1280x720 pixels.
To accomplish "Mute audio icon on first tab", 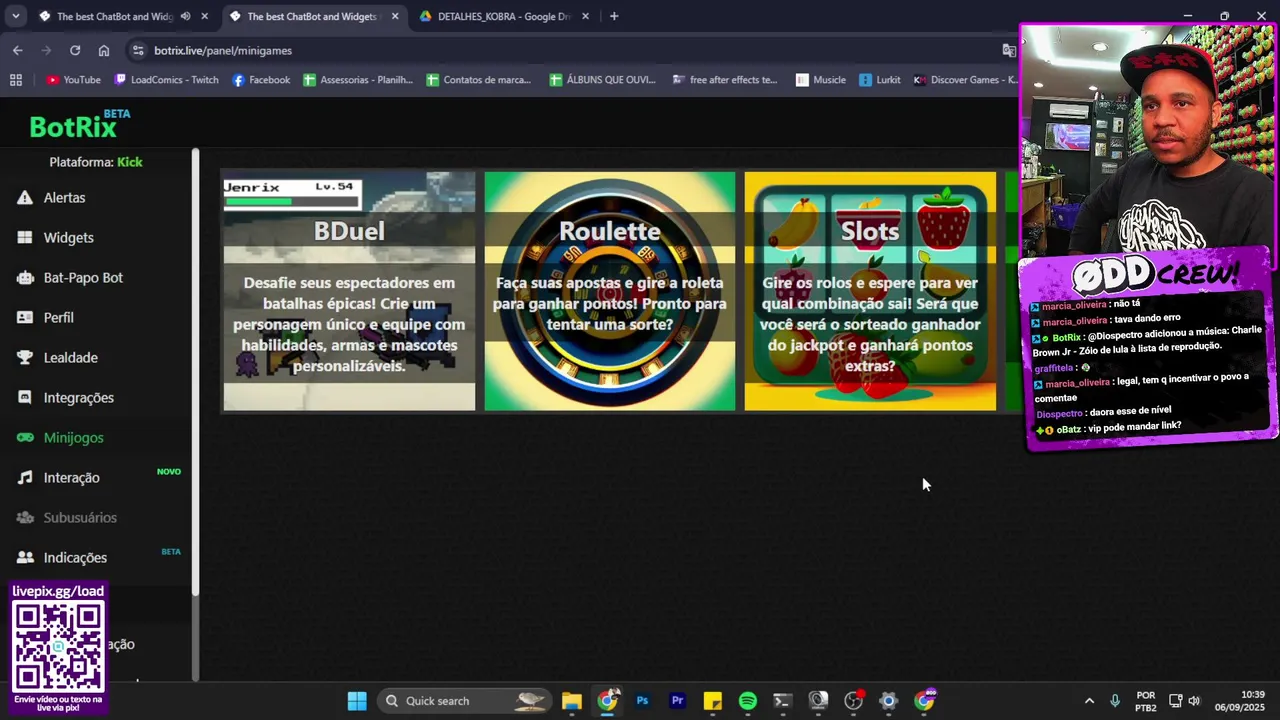I will pyautogui.click(x=185, y=16).
